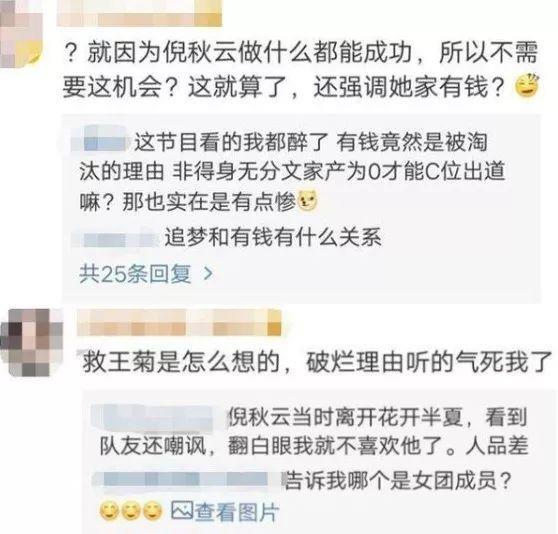
Task: Click the second commenter's blurred username
Action: (x=179, y=323)
